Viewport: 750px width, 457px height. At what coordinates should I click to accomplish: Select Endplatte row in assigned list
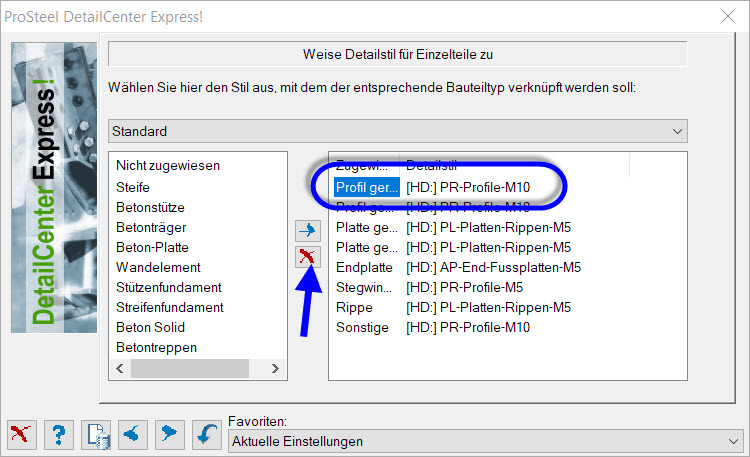coord(364,268)
